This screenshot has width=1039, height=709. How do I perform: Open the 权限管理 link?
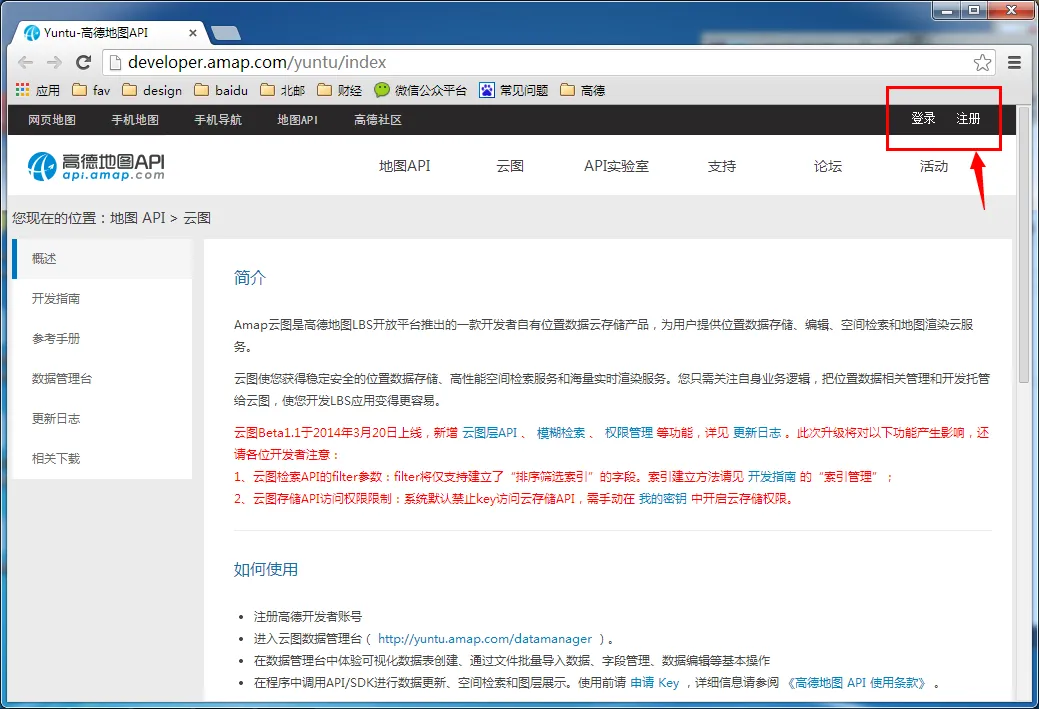[x=629, y=433]
